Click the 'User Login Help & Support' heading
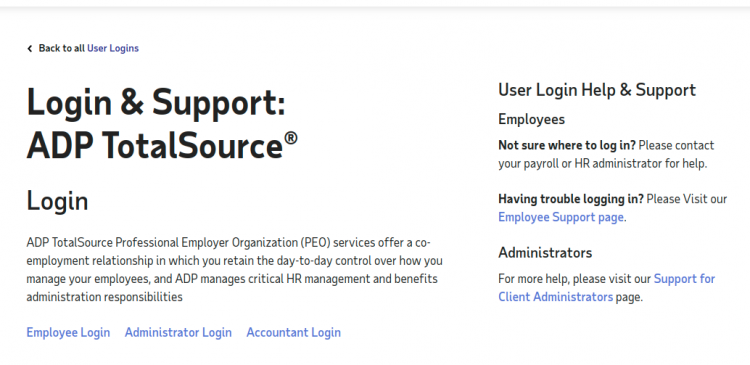The width and height of the screenshot is (750, 365). coord(597,90)
